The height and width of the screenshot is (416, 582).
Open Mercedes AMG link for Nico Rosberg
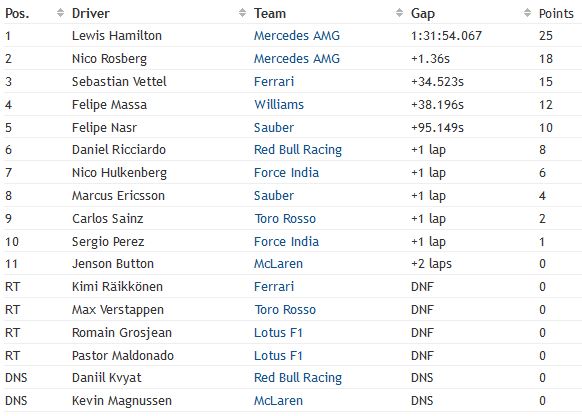[x=297, y=59]
